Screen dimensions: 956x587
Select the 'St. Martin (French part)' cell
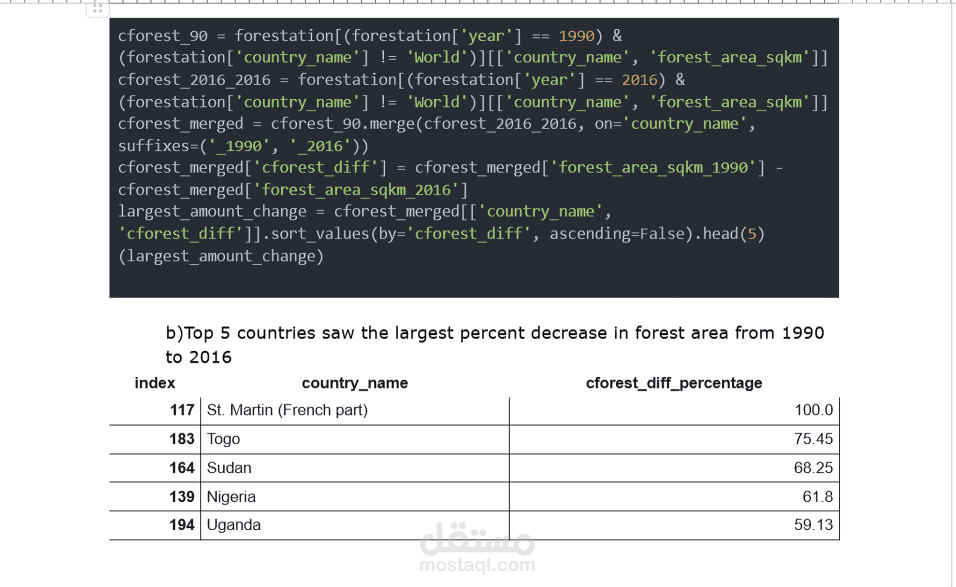pos(355,410)
